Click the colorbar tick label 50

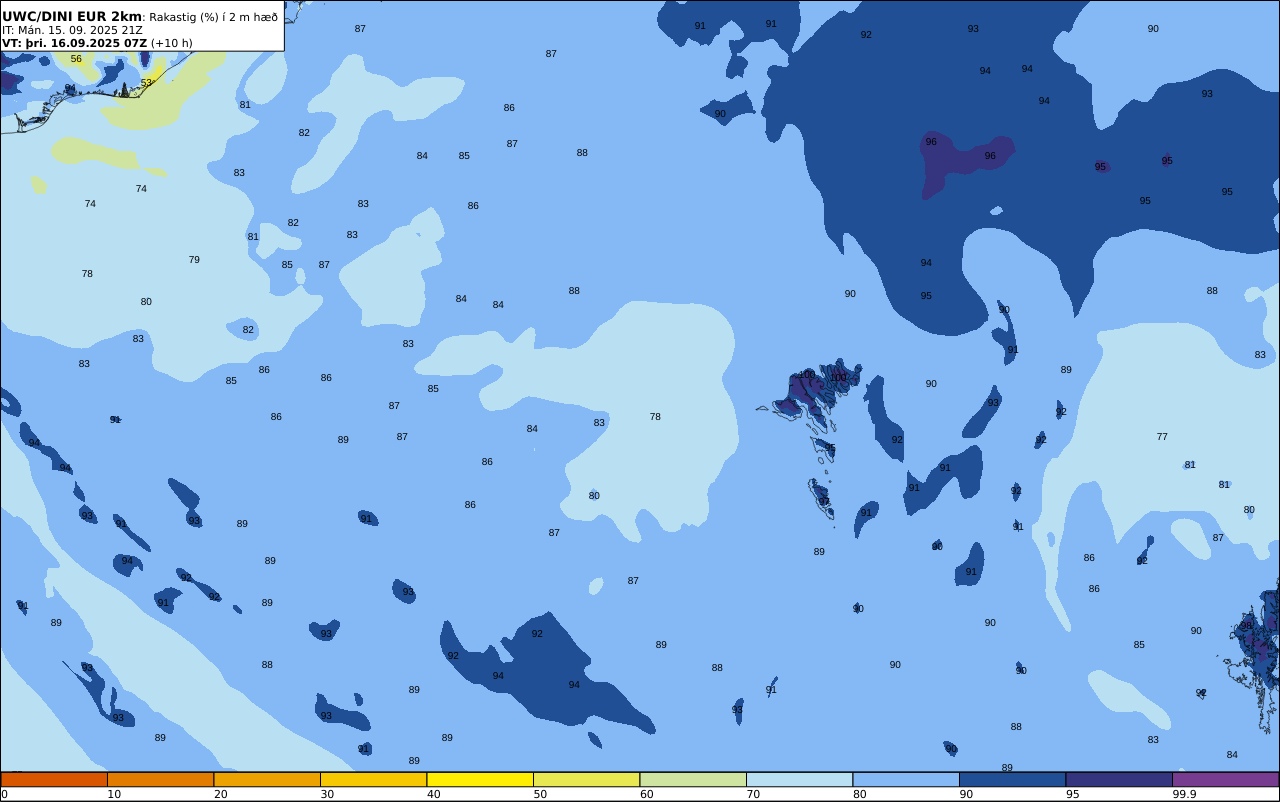tap(540, 794)
